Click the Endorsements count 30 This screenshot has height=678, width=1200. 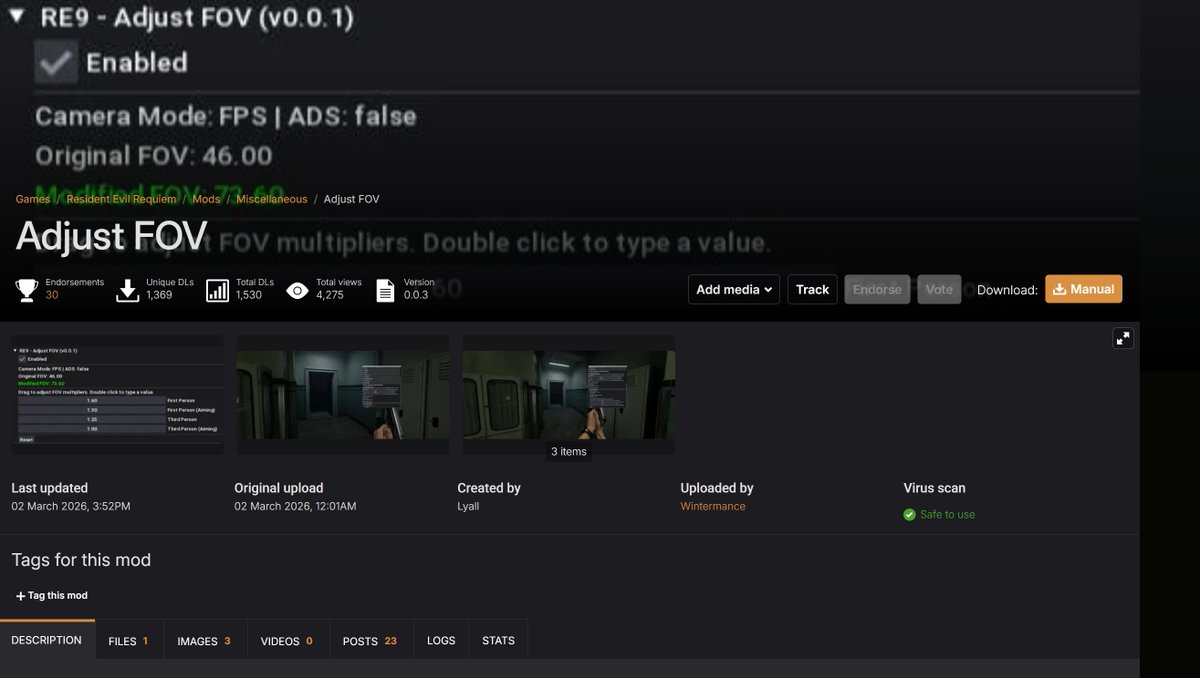(x=52, y=295)
